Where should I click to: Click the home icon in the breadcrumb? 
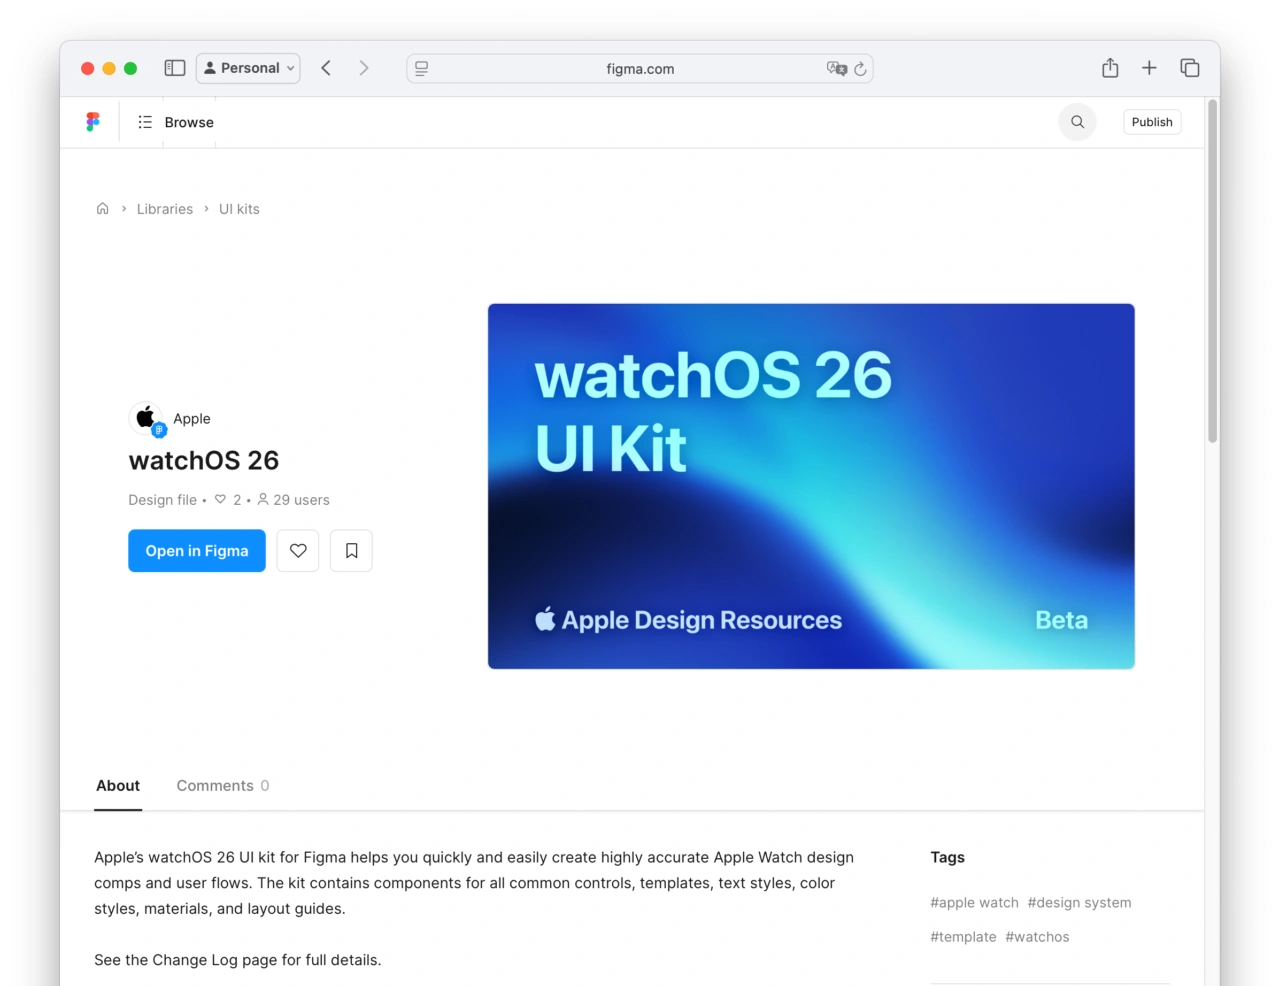click(102, 208)
